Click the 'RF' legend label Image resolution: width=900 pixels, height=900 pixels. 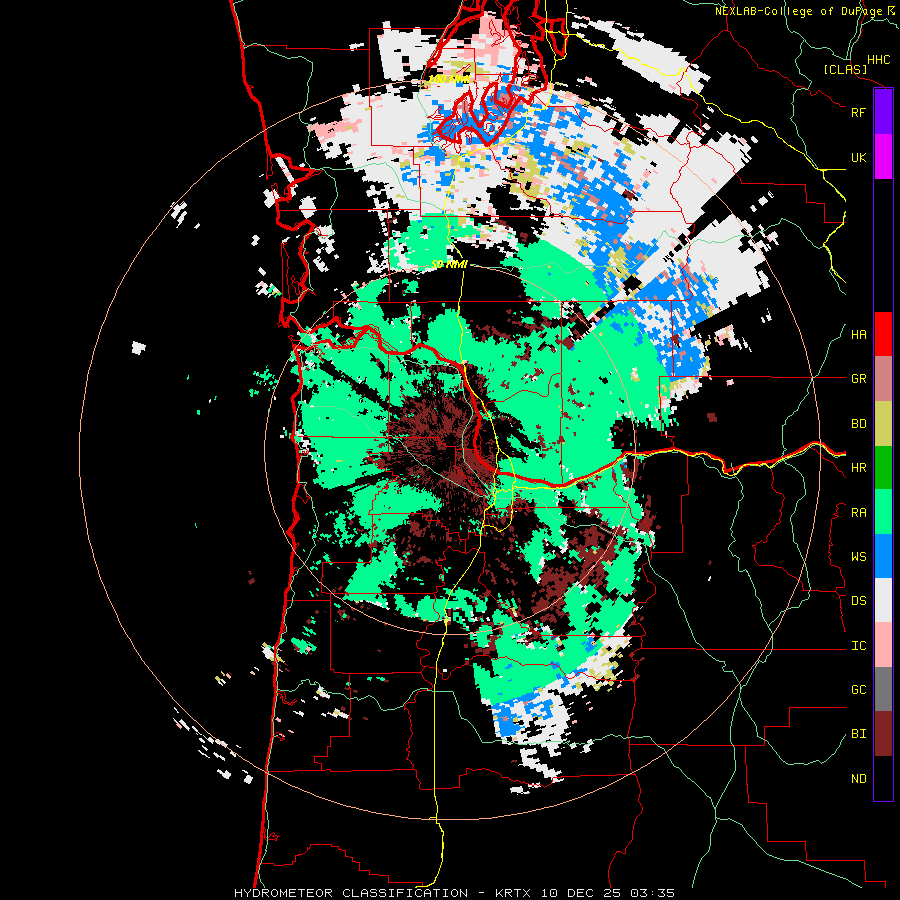click(x=858, y=112)
